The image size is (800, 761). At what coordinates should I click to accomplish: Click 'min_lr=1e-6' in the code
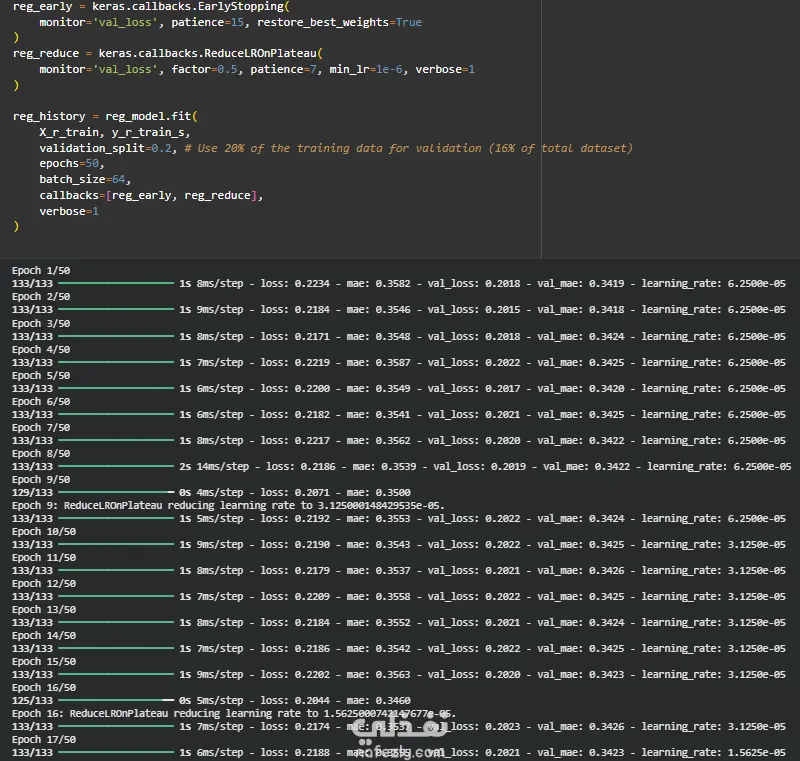coord(366,69)
